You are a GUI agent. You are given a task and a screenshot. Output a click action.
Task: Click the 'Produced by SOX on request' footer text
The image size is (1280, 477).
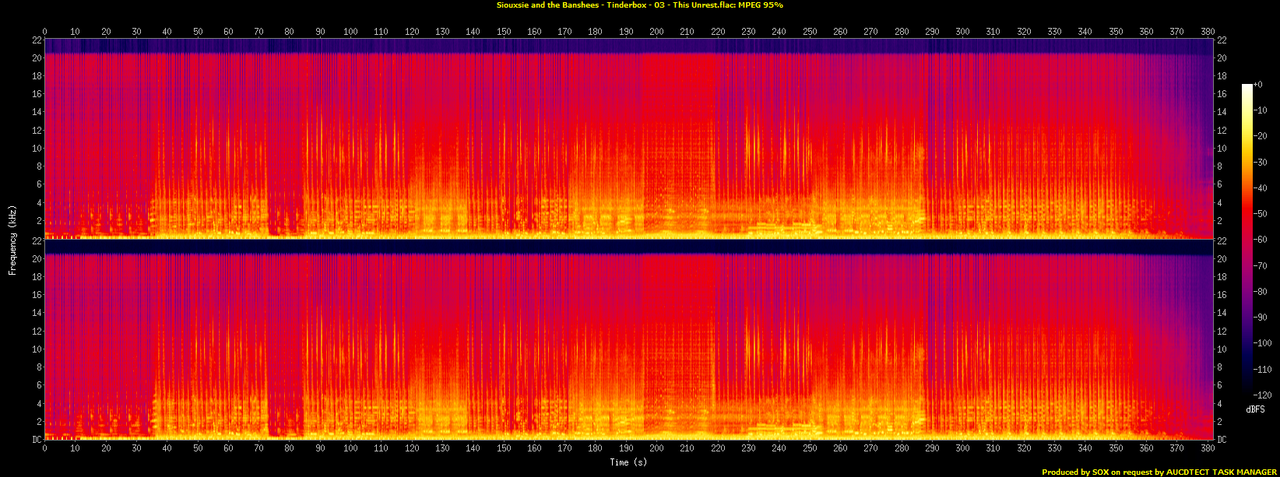[1097, 471]
